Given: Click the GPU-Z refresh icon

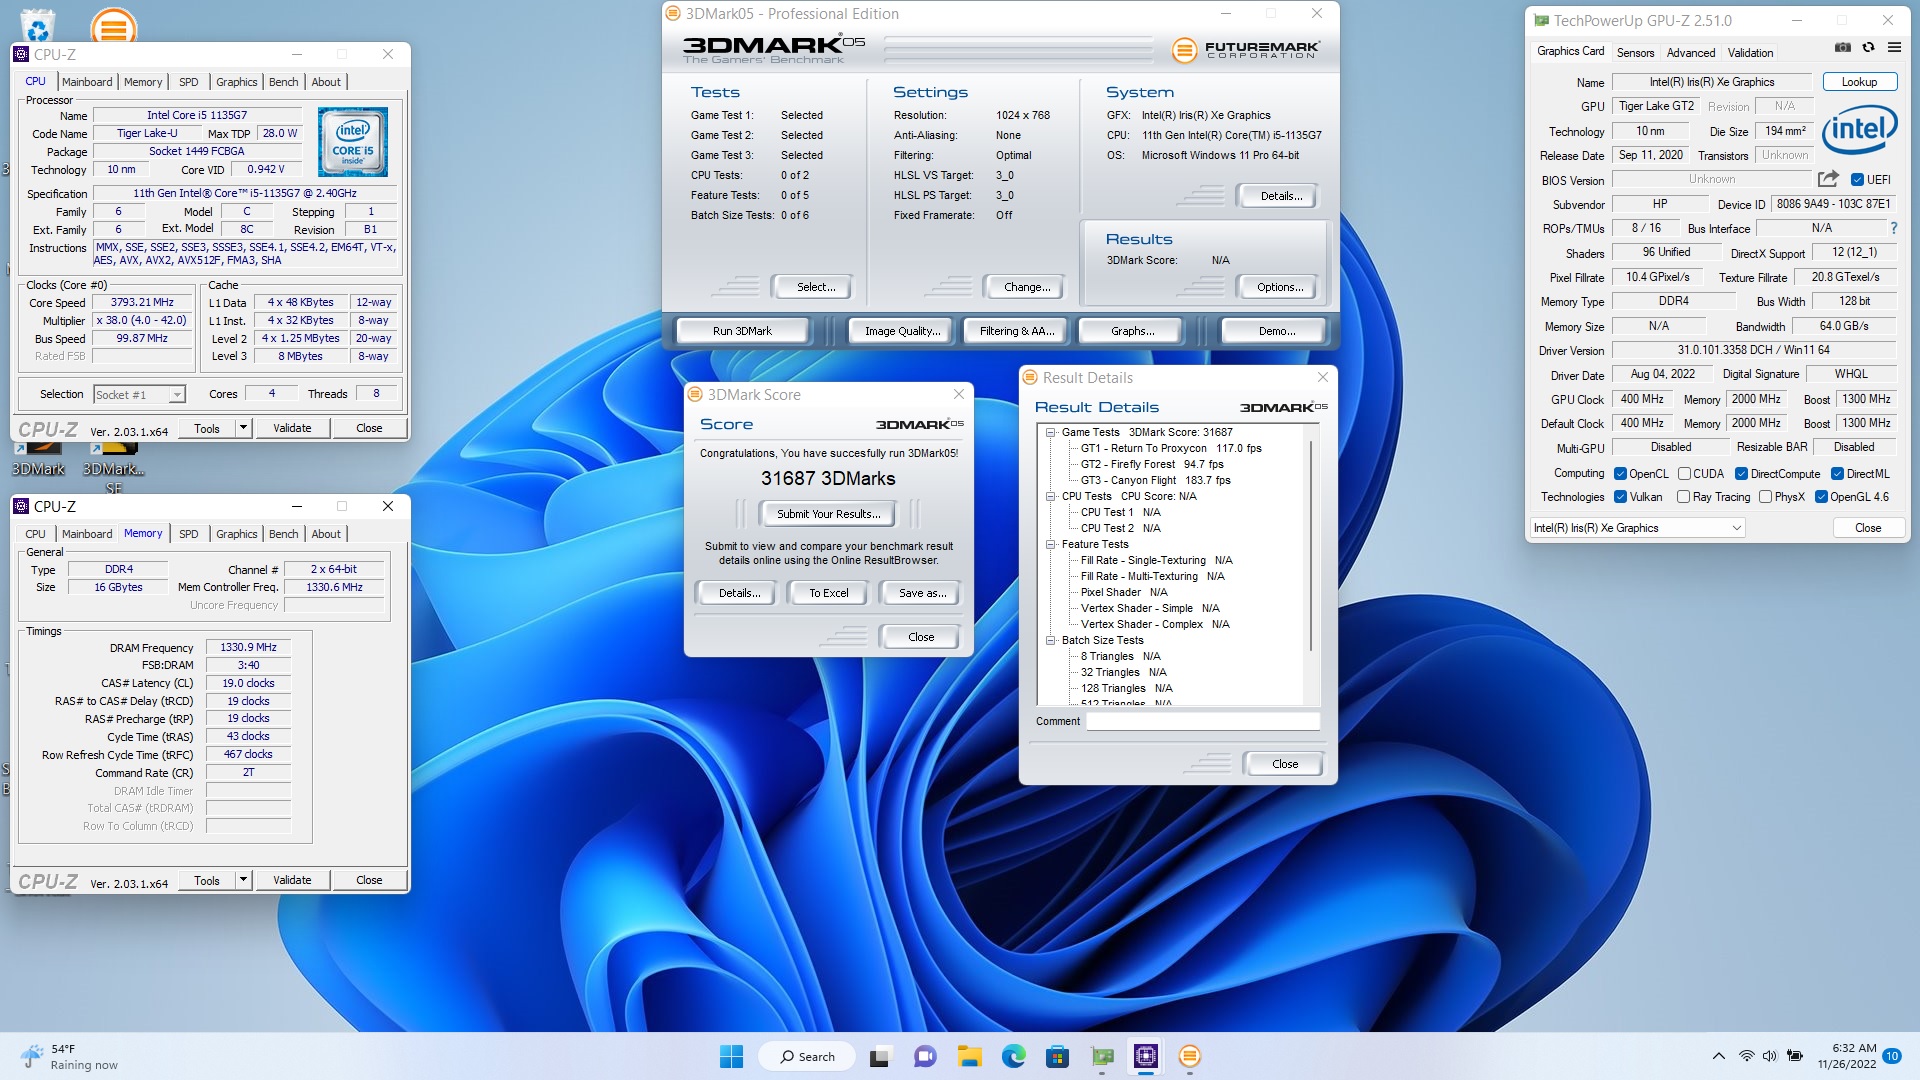Looking at the screenshot, I should 1868,47.
